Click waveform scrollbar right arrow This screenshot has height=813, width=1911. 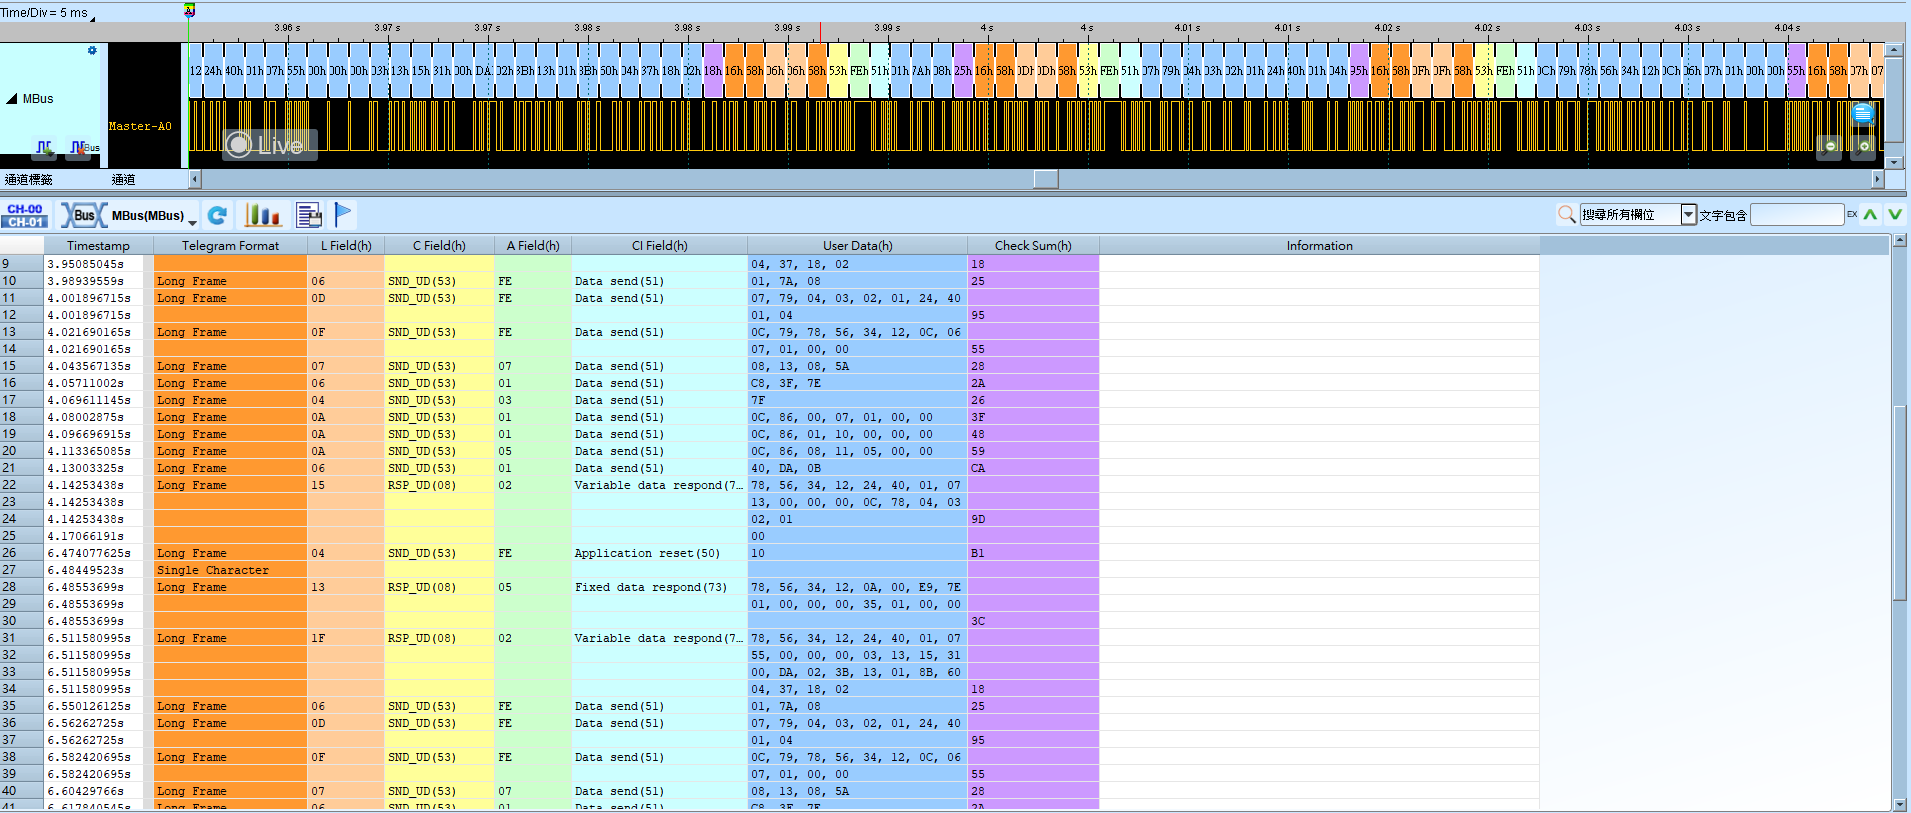(1877, 179)
